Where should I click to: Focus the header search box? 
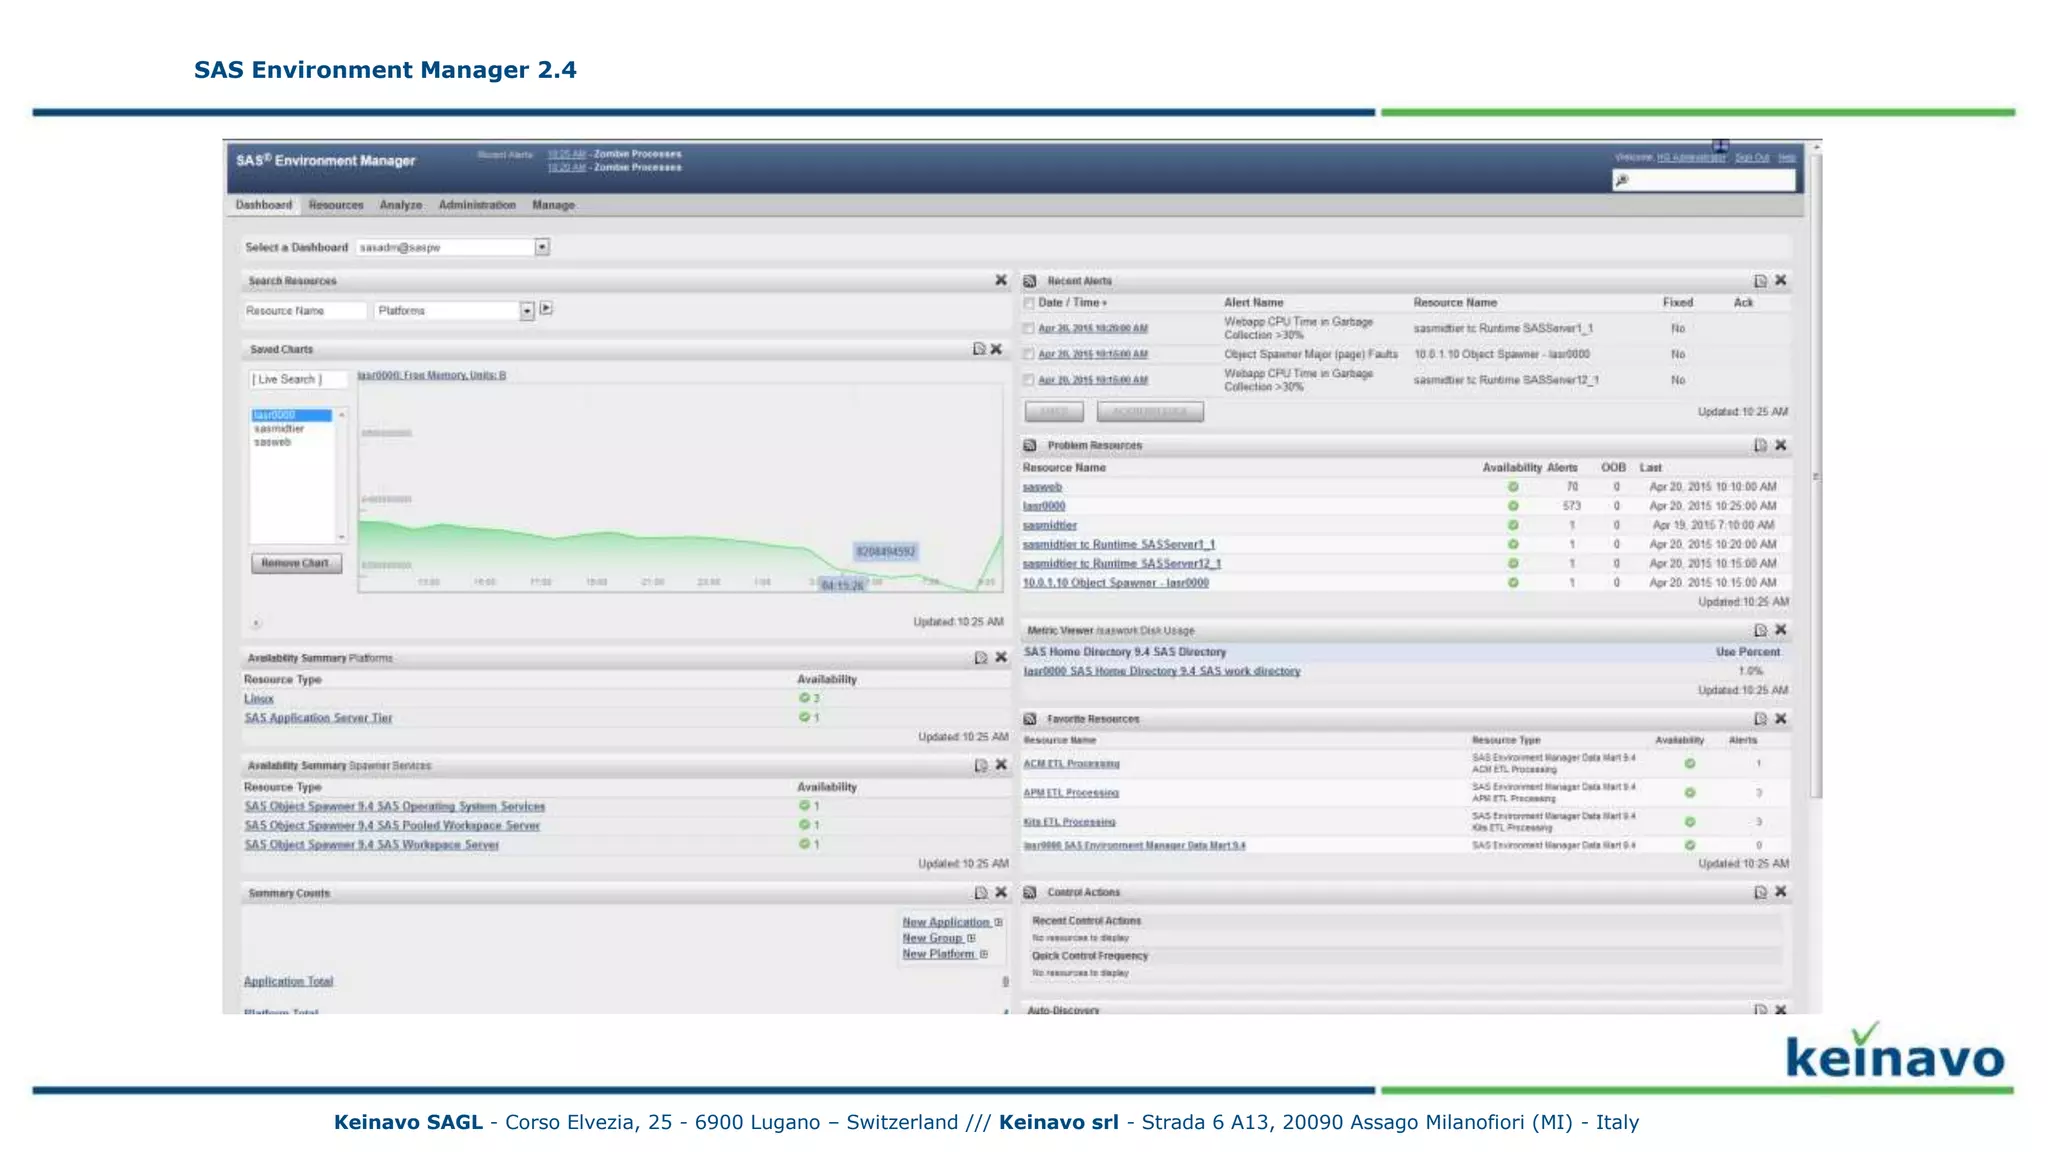(1703, 180)
